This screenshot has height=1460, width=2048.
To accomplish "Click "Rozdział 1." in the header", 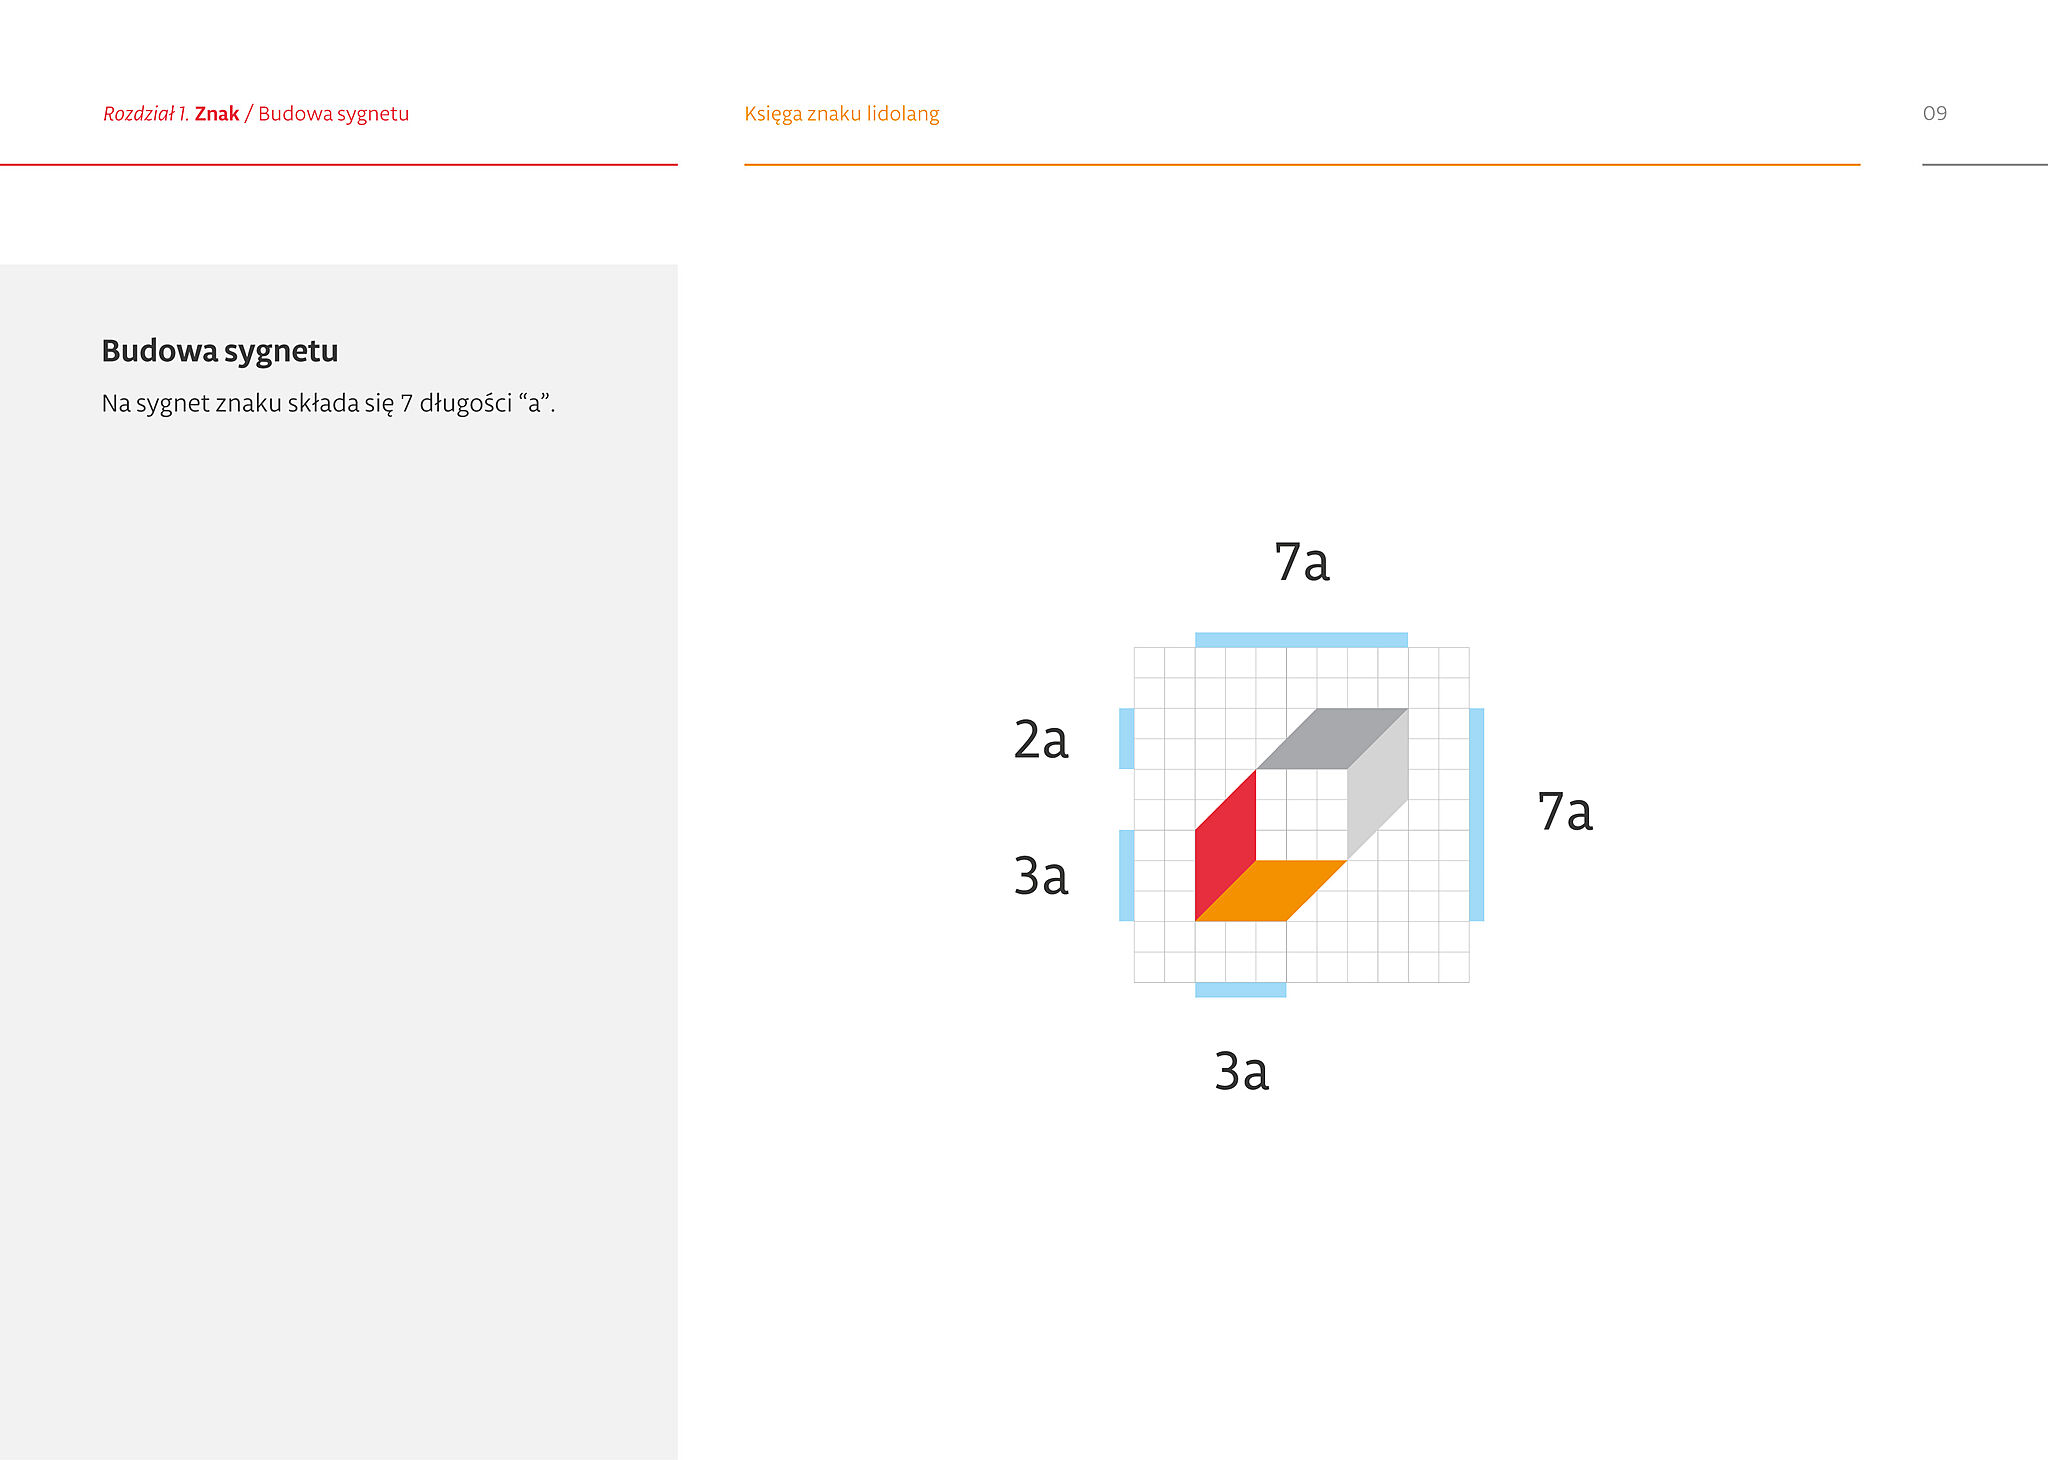I will (x=146, y=114).
